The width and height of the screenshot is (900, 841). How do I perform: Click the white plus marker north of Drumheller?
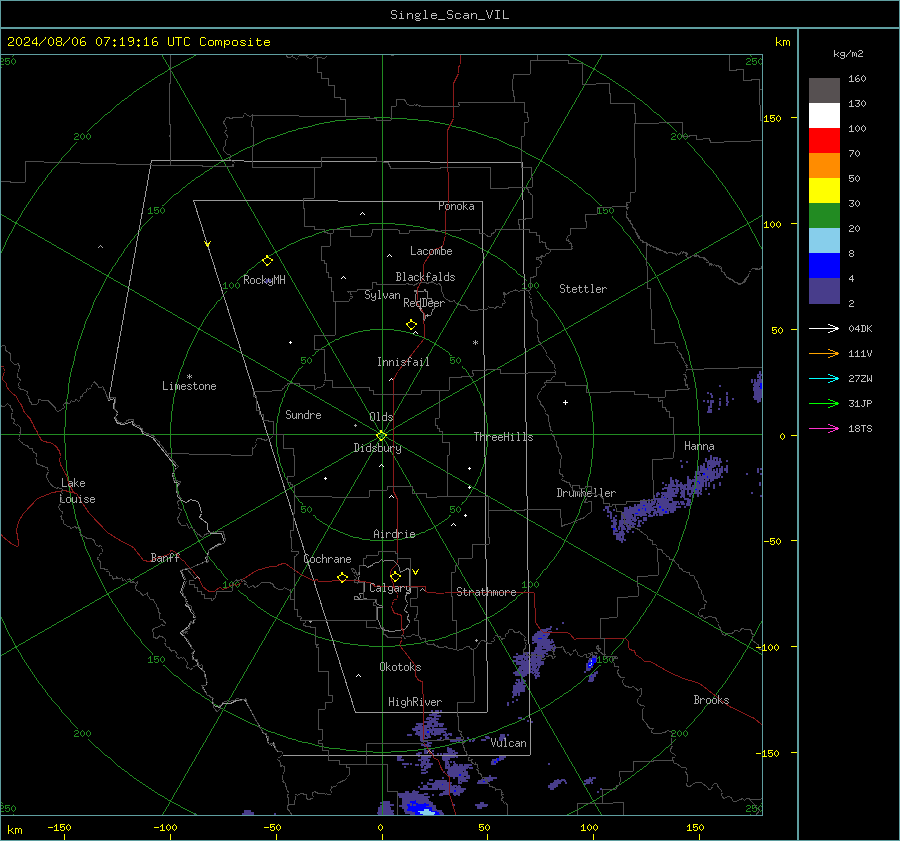(565, 402)
